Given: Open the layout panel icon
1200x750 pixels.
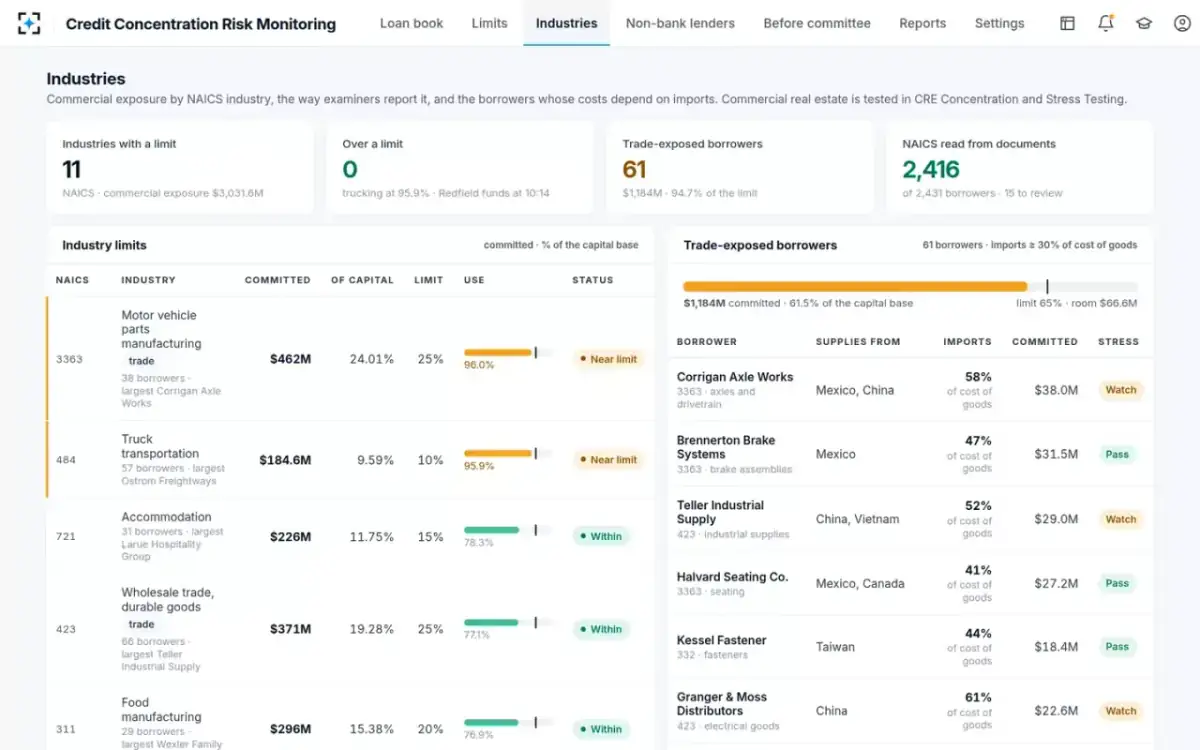Looking at the screenshot, I should click(1068, 23).
